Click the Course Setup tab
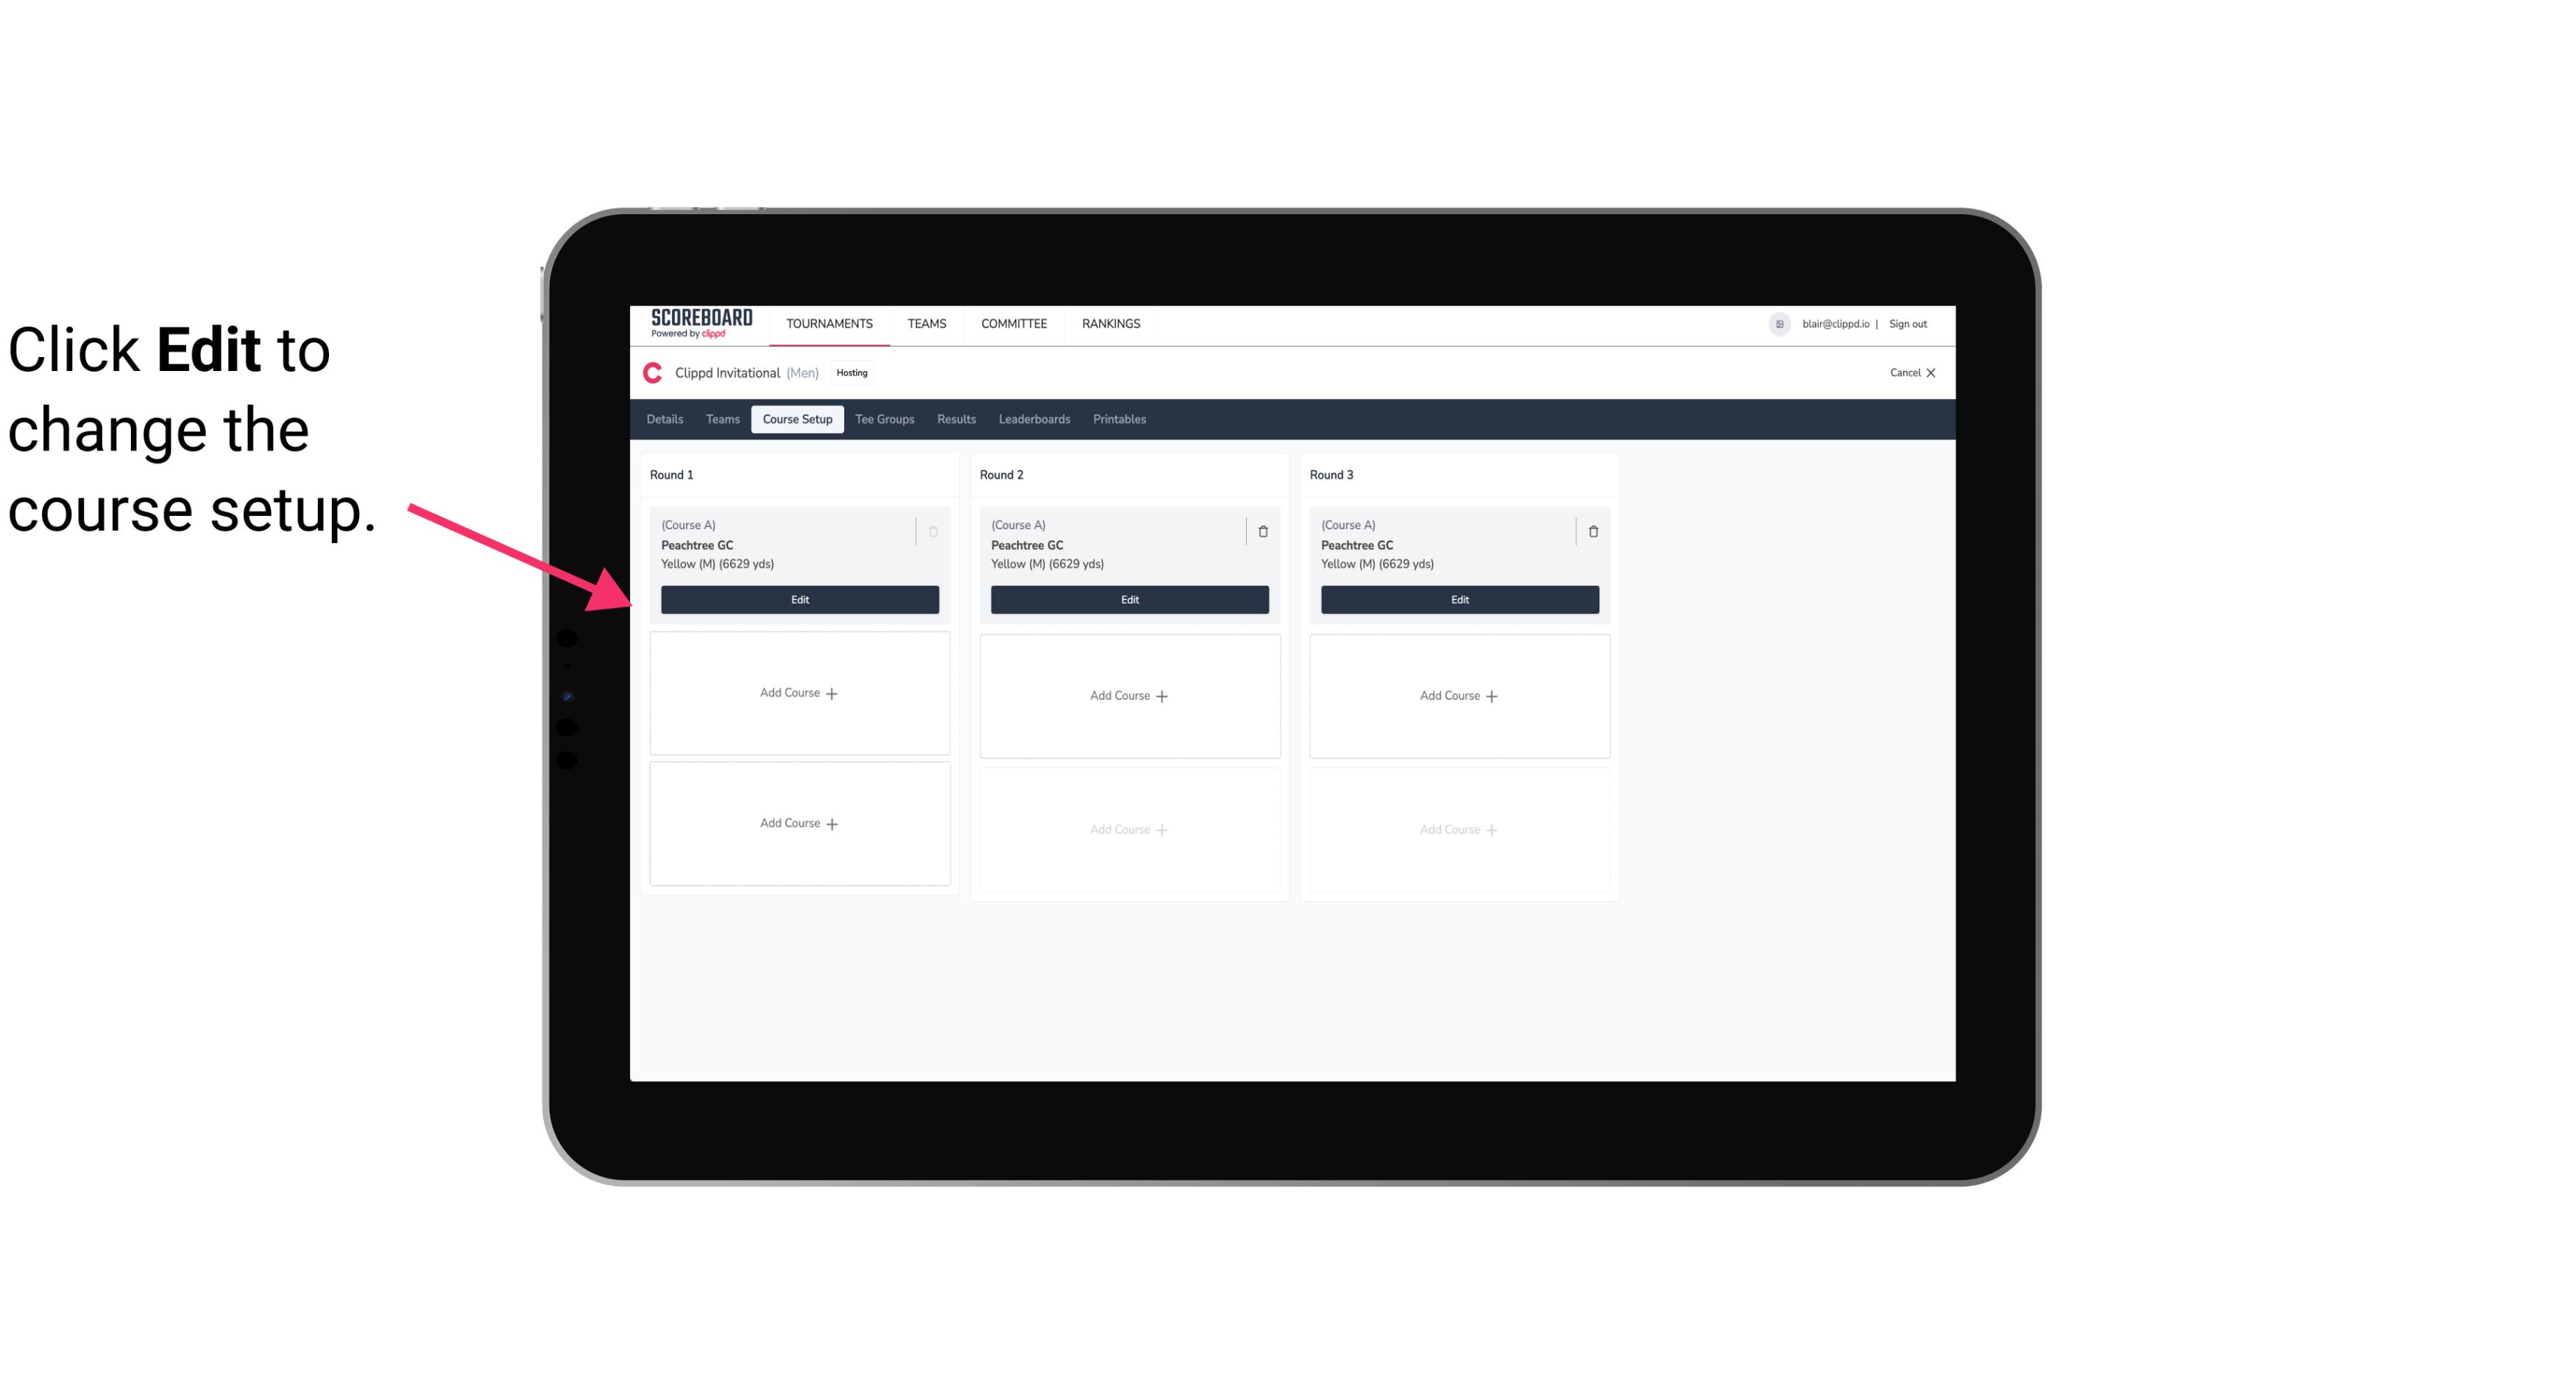Viewport: 2576px width, 1386px height. pyautogui.click(x=795, y=418)
